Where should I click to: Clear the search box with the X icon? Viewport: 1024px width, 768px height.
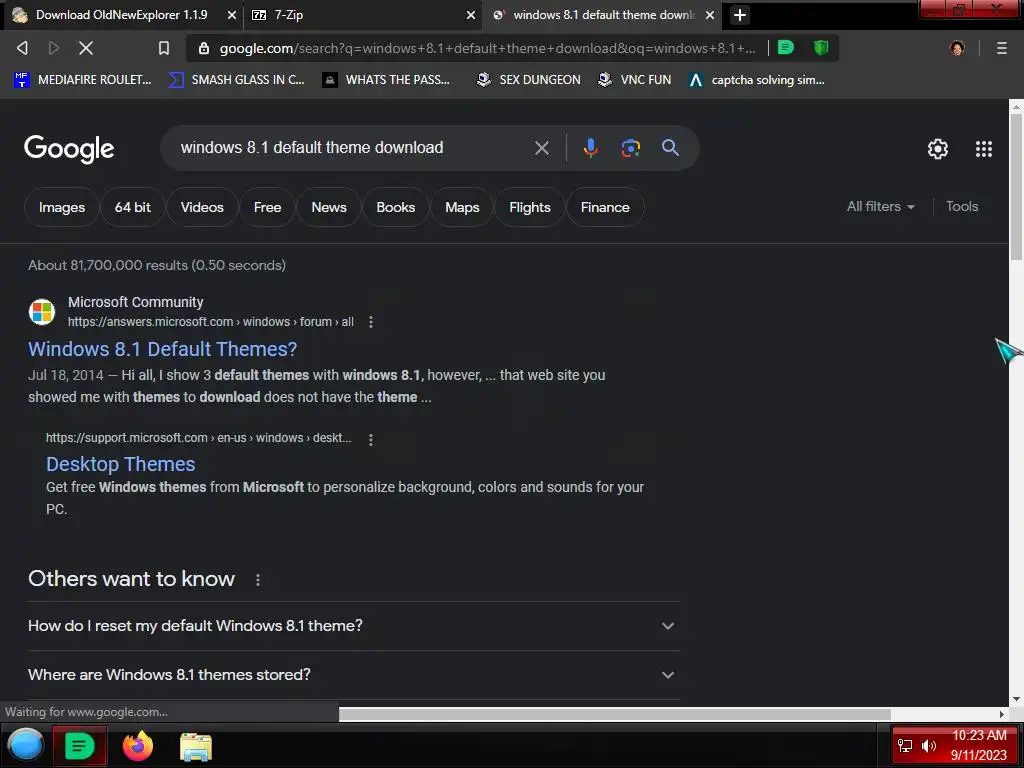pyautogui.click(x=541, y=148)
